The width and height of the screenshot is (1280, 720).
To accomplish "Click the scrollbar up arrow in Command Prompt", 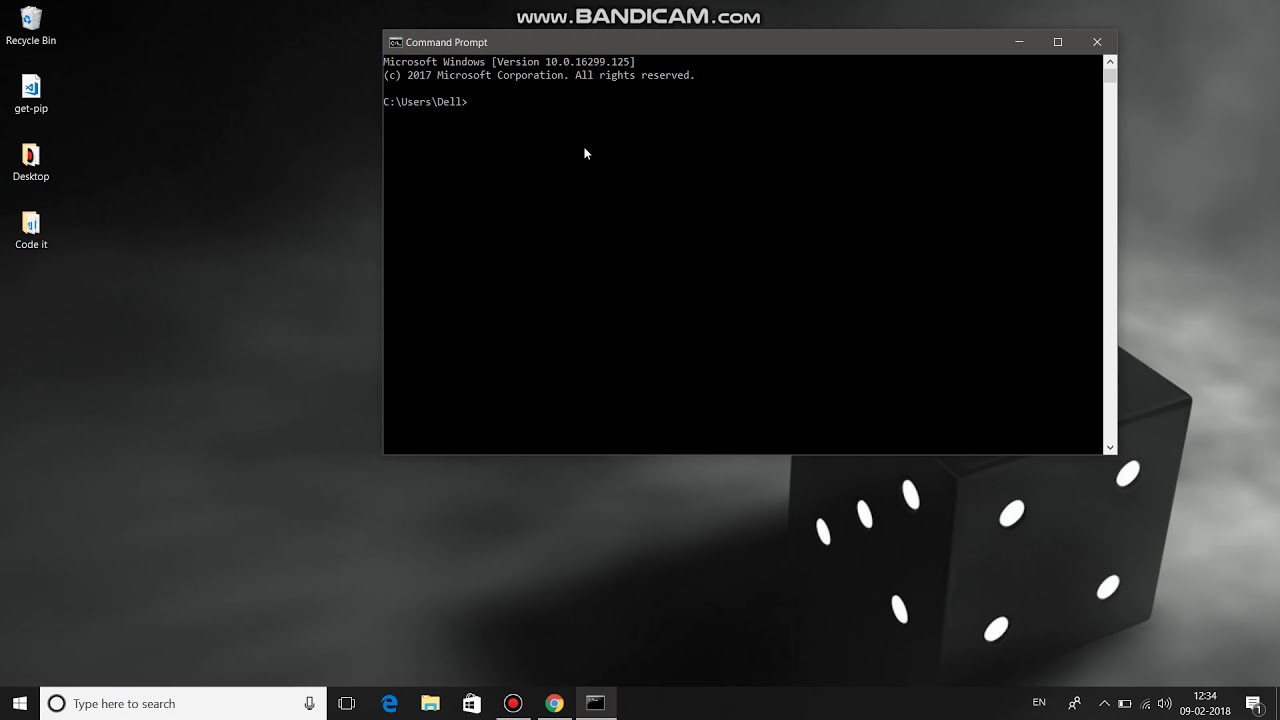I will [x=1110, y=62].
